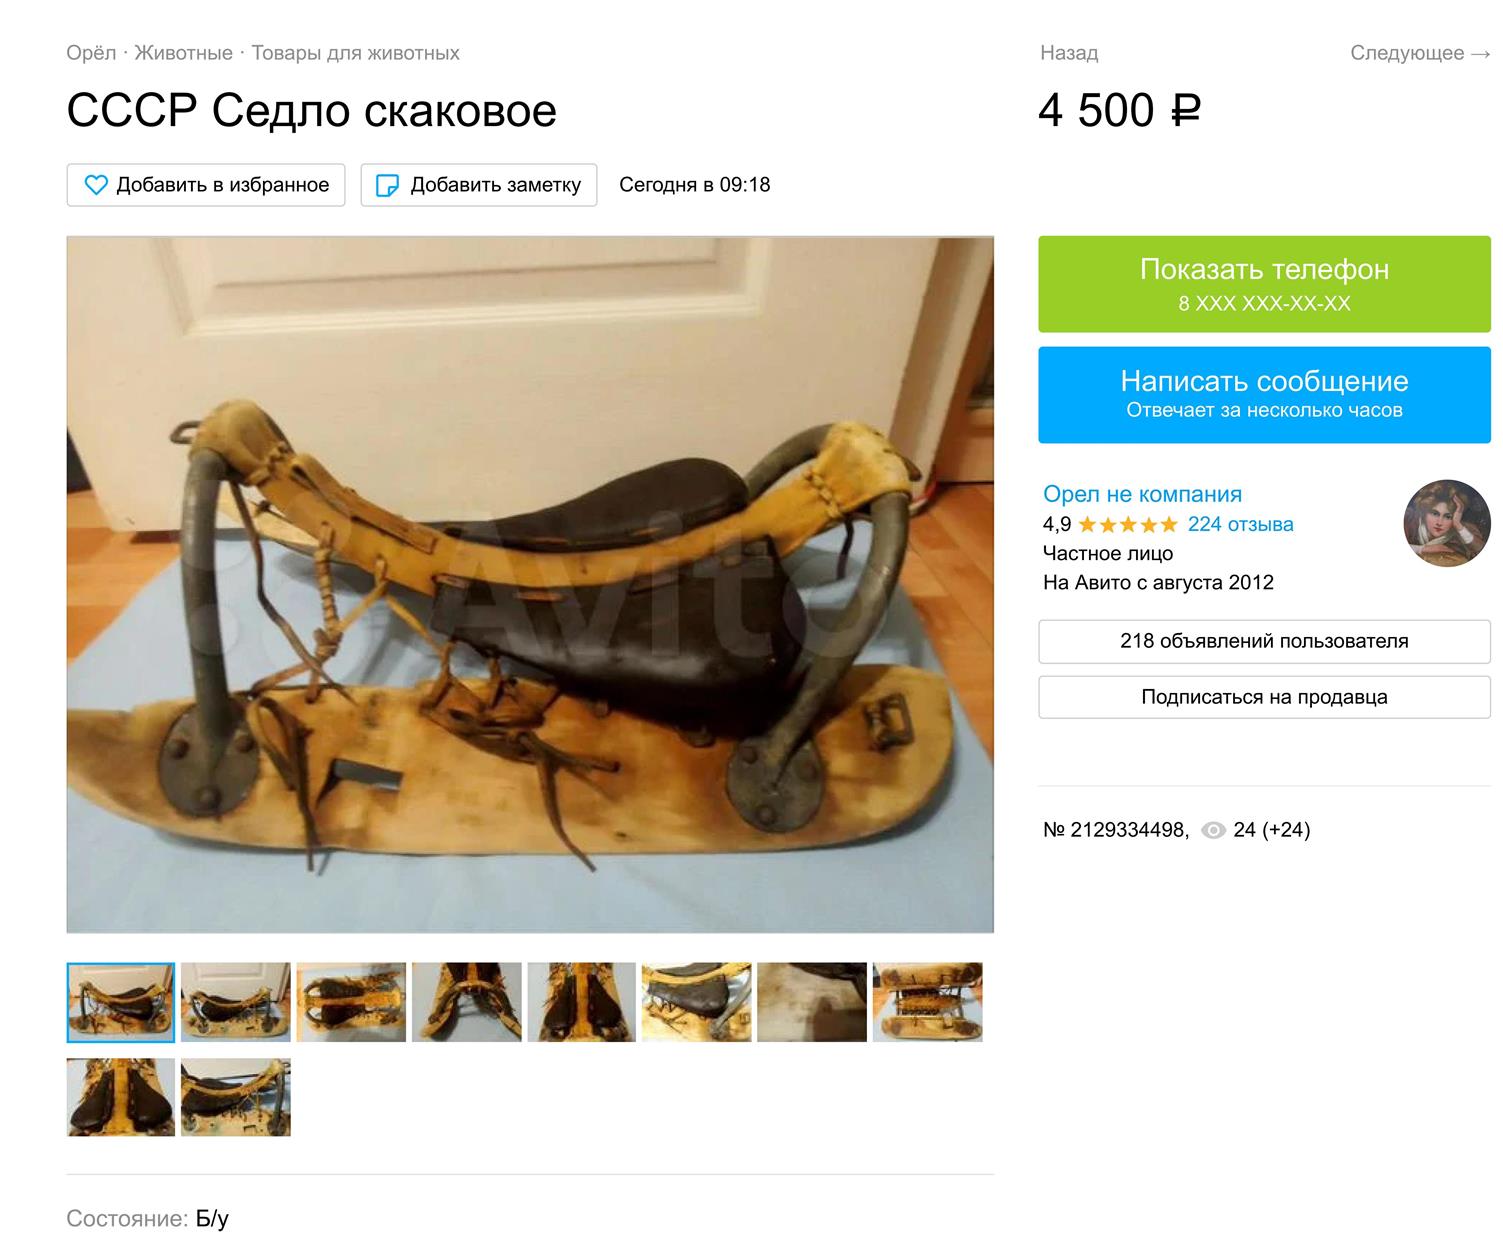1503x1243 pixels.
Task: Open 218 объявлений пользователя
Action: pos(1264,641)
